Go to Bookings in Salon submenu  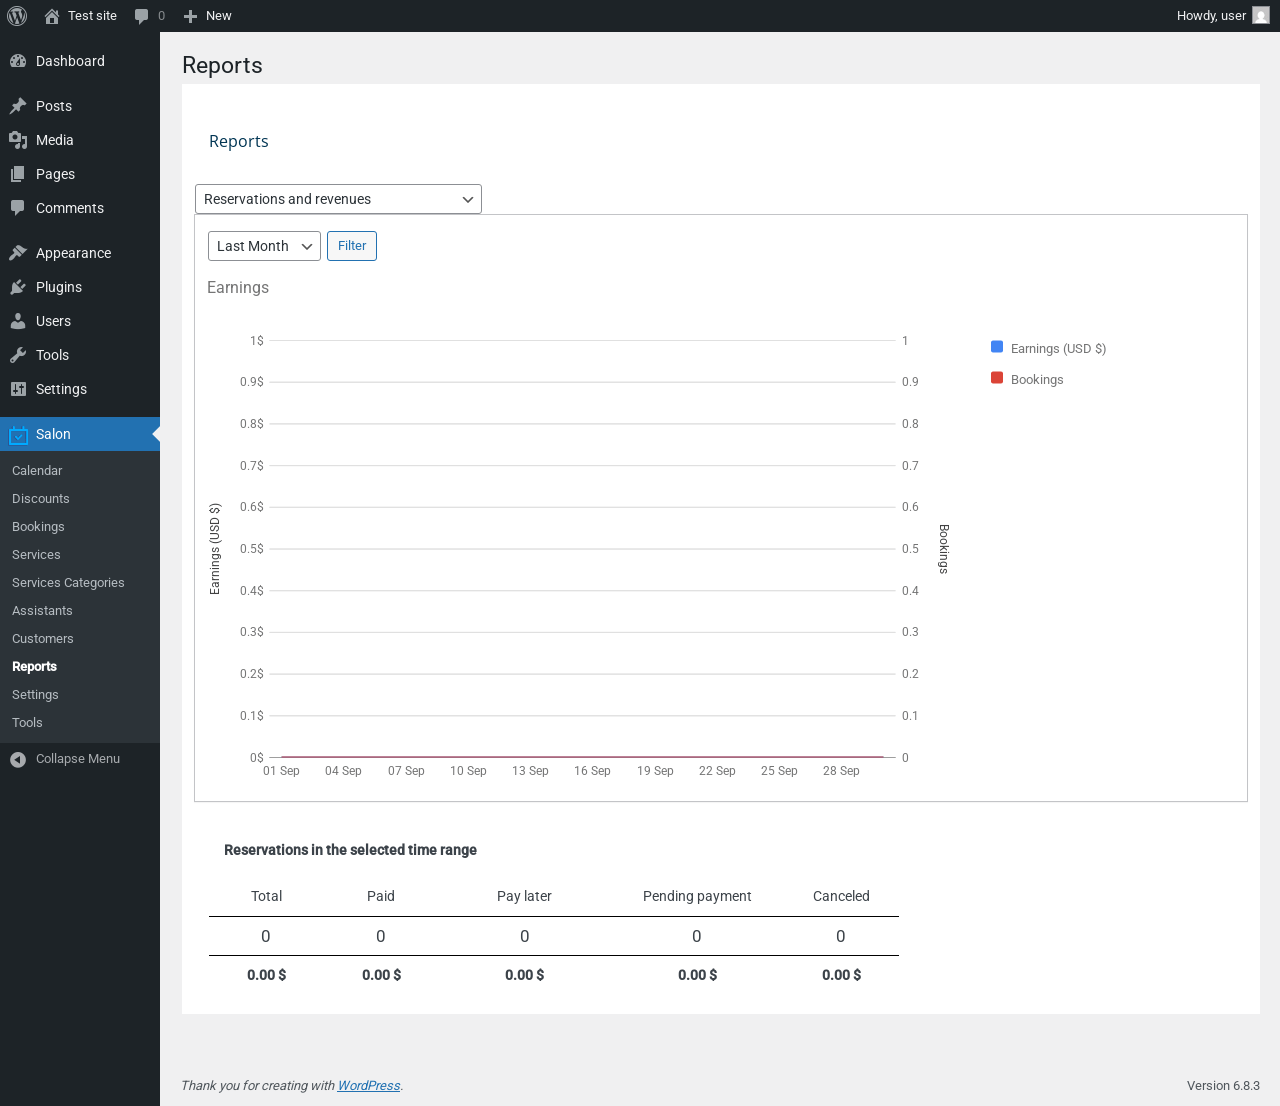[38, 527]
